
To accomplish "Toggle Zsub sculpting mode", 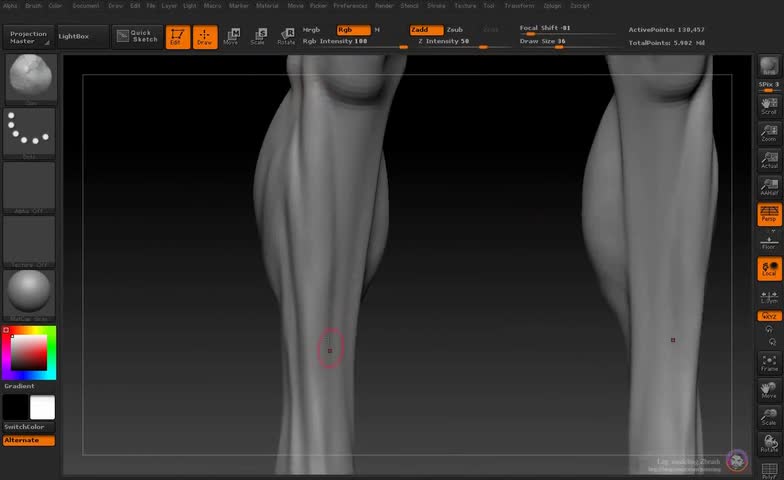I will pyautogui.click(x=454, y=30).
